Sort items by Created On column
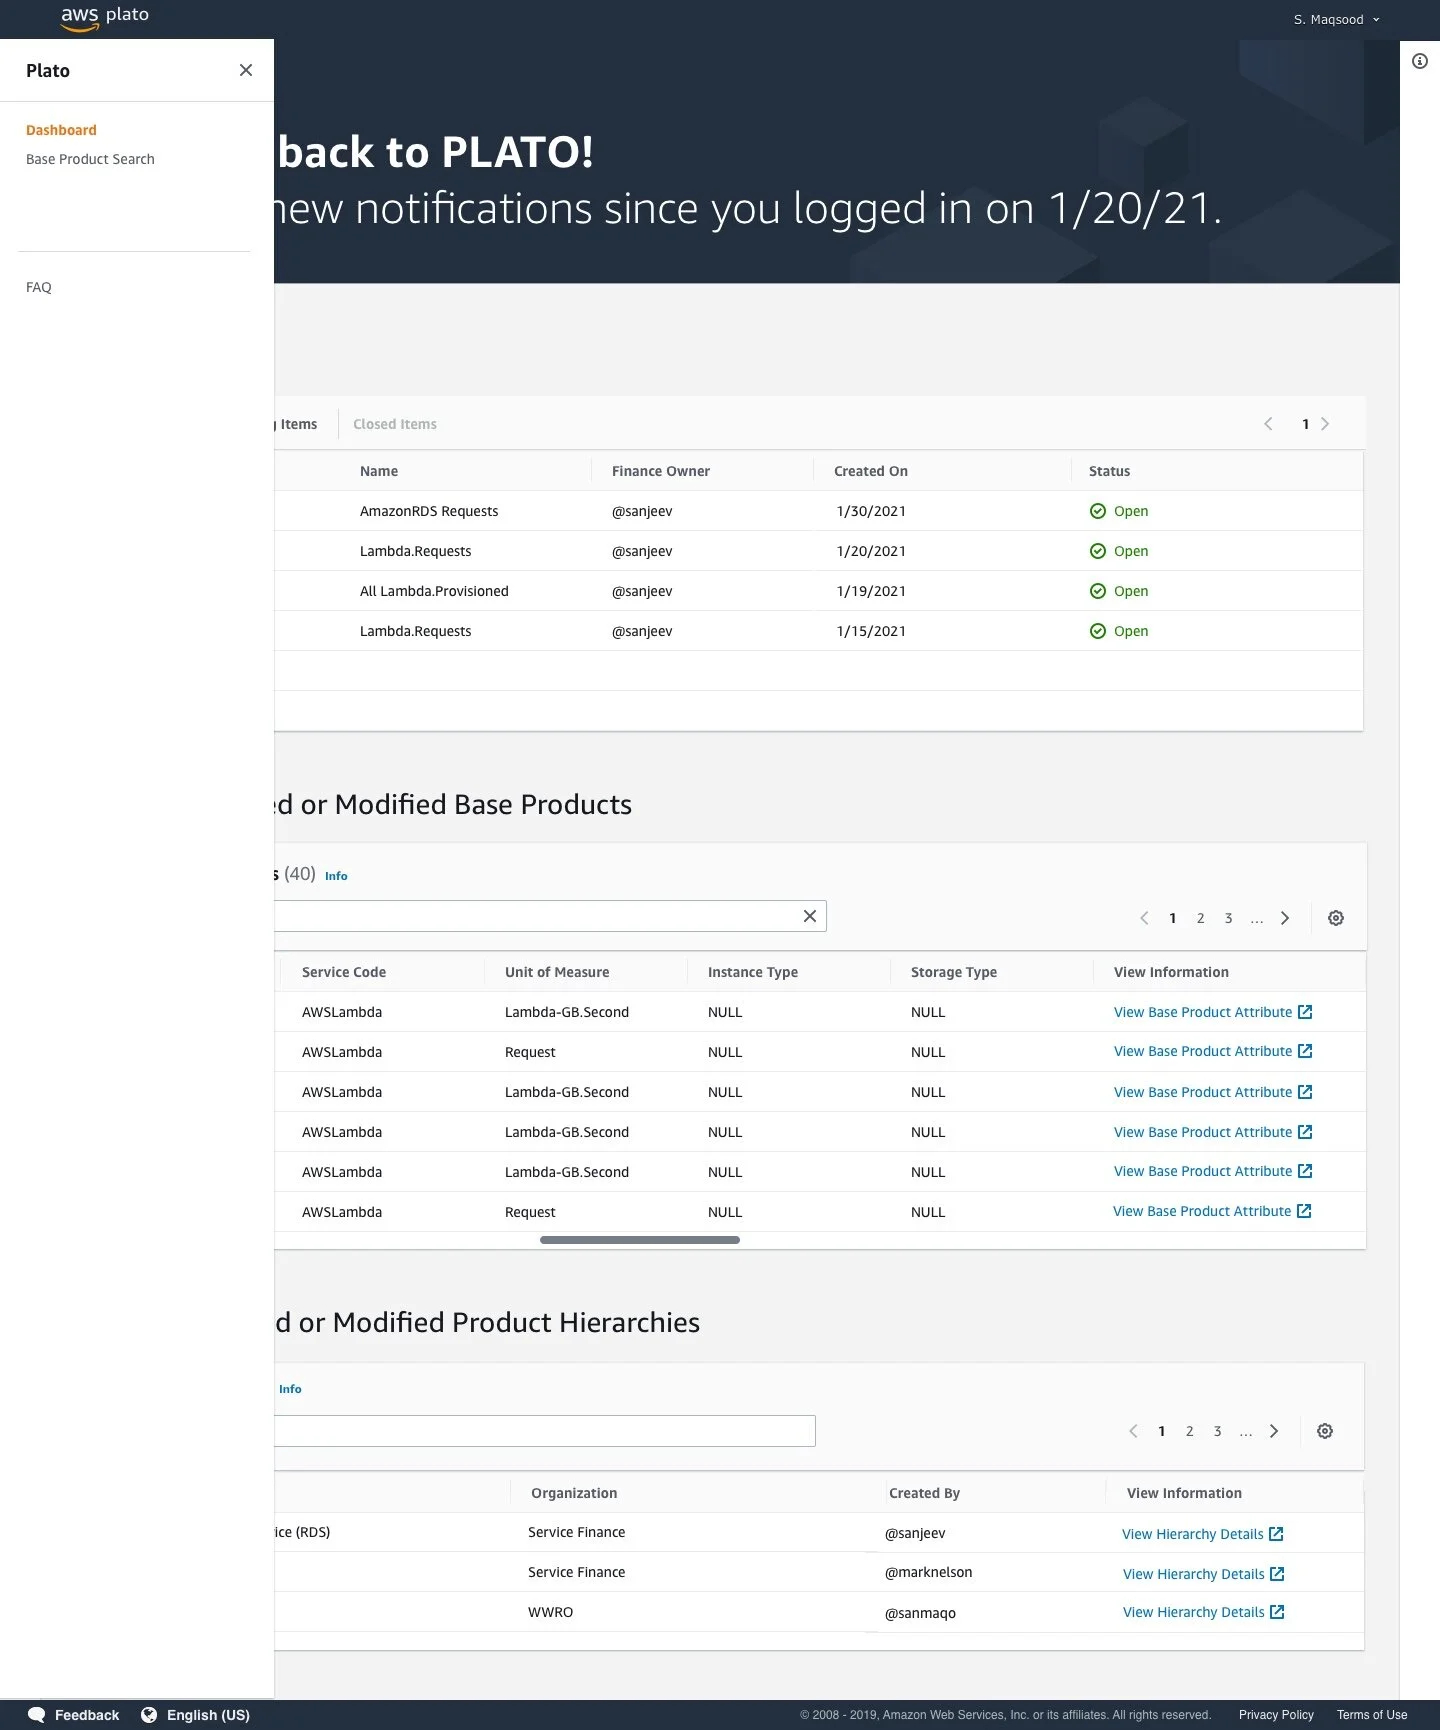1440x1730 pixels. [x=871, y=471]
